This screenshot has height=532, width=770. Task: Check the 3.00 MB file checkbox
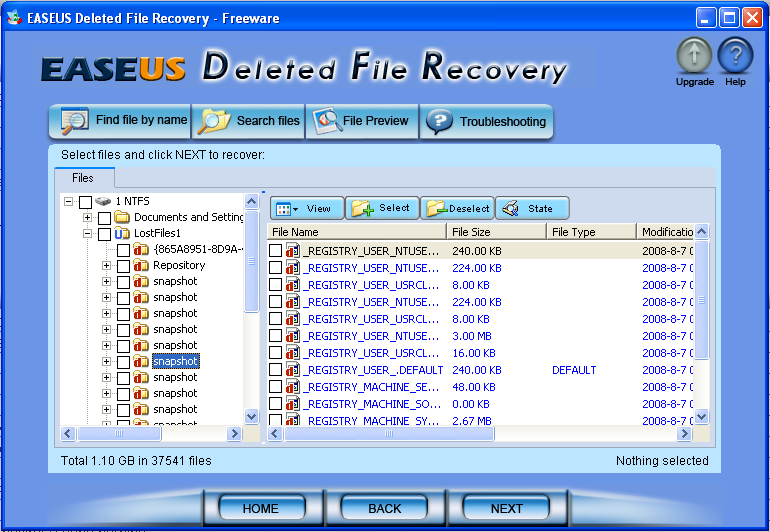(x=275, y=336)
